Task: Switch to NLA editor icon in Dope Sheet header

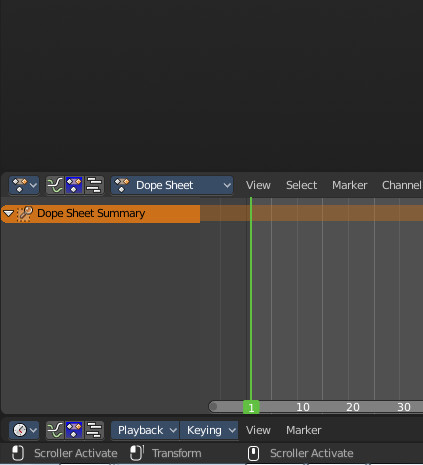Action: click(94, 185)
